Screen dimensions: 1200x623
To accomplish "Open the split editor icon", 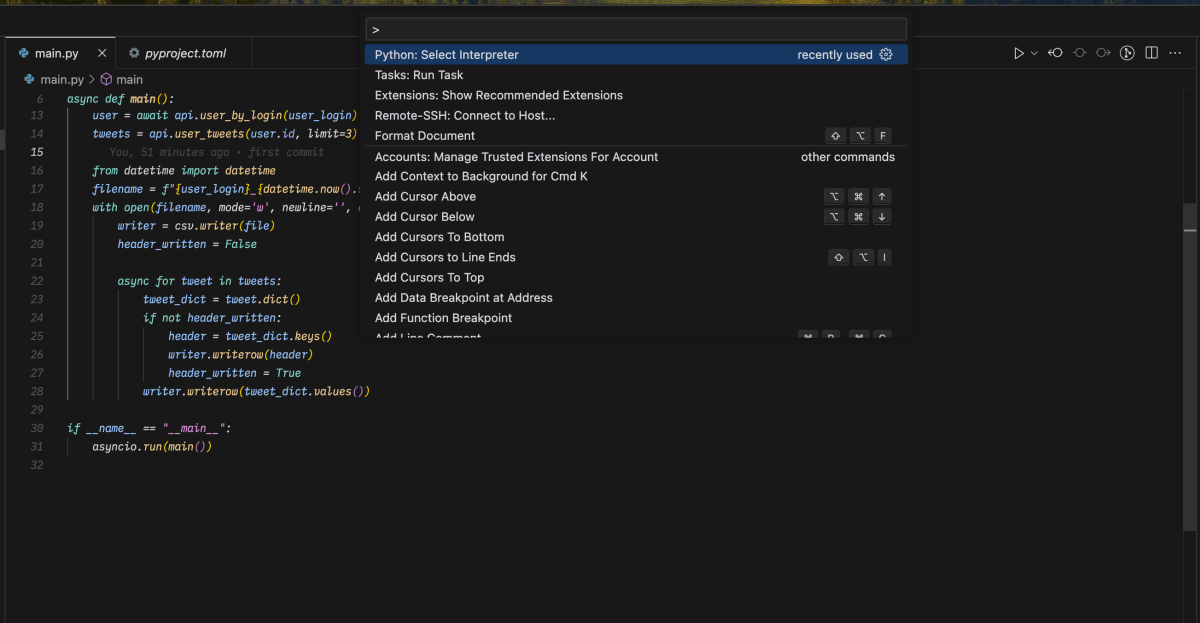I will coord(1153,52).
